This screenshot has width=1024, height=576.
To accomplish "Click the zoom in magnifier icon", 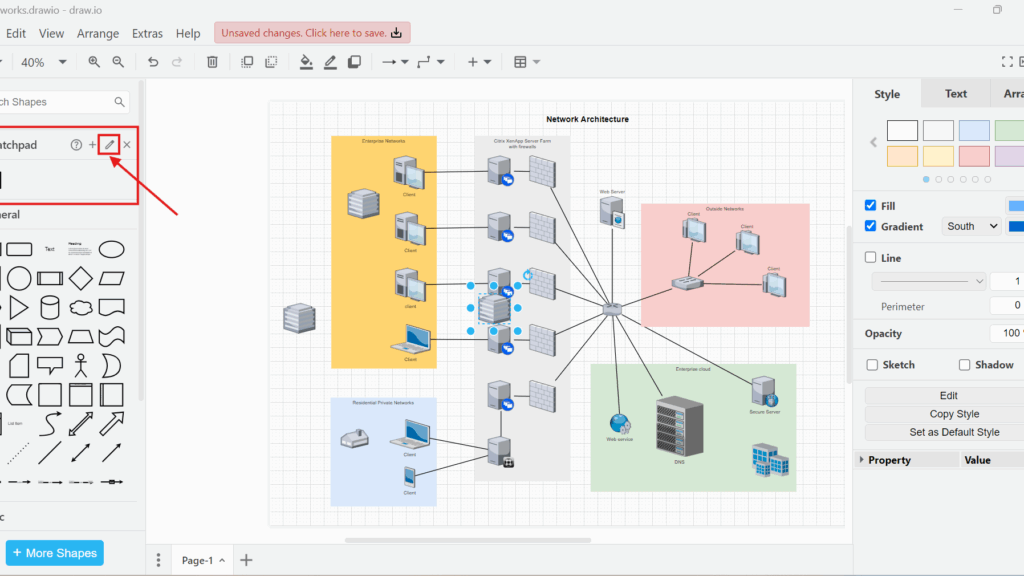I will (x=94, y=62).
